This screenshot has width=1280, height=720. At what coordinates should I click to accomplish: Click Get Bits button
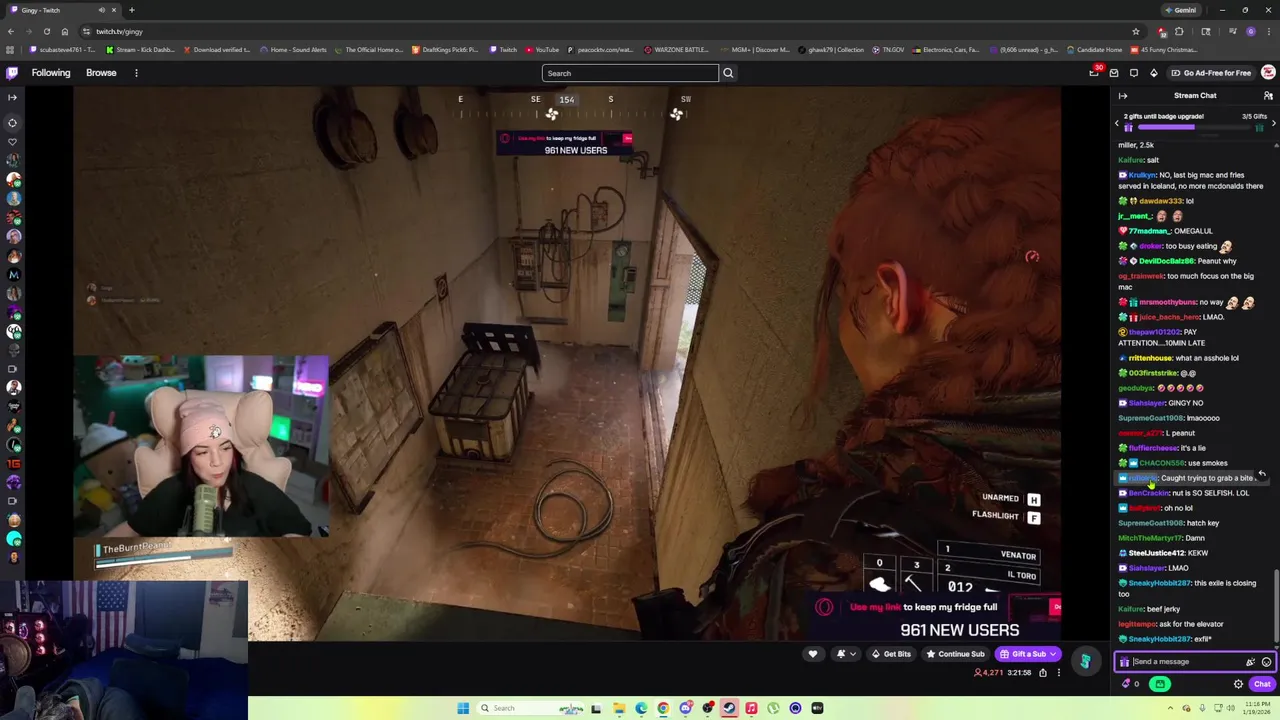point(890,654)
